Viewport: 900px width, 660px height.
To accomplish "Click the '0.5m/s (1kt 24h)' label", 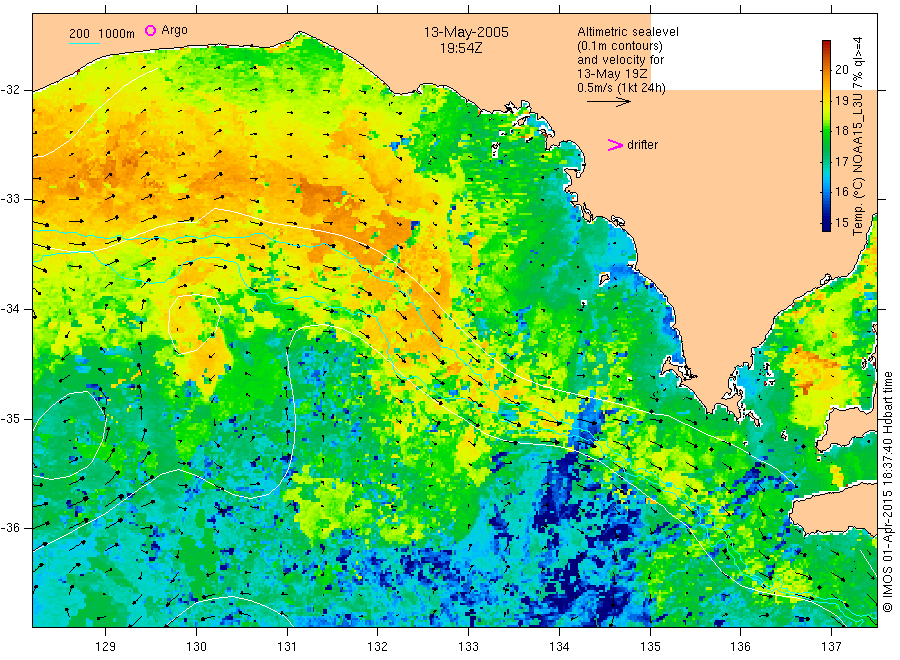I will (621, 88).
